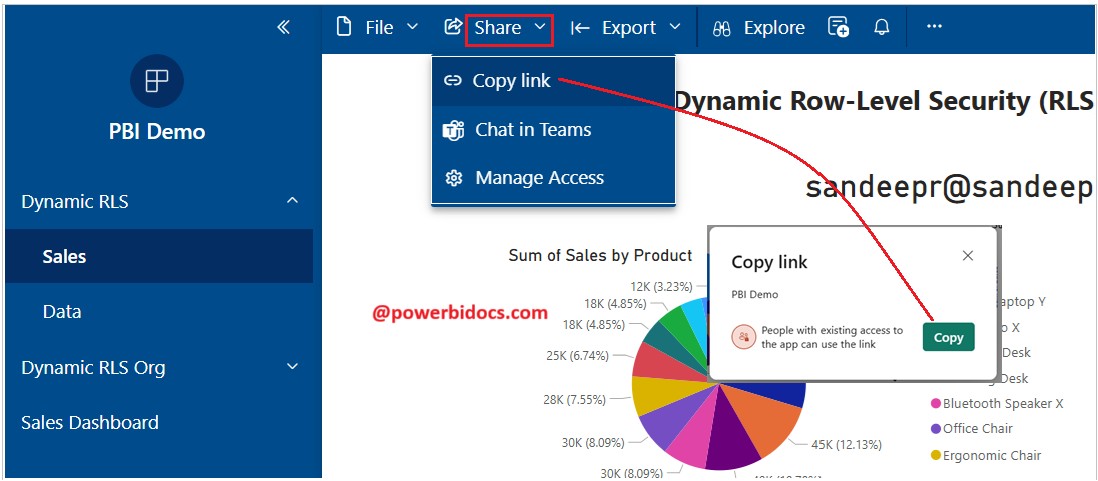Screen dimensions: 1098x481
Task: Click the pink Bluetooth Speaker X legend swatch
Action: tap(936, 404)
